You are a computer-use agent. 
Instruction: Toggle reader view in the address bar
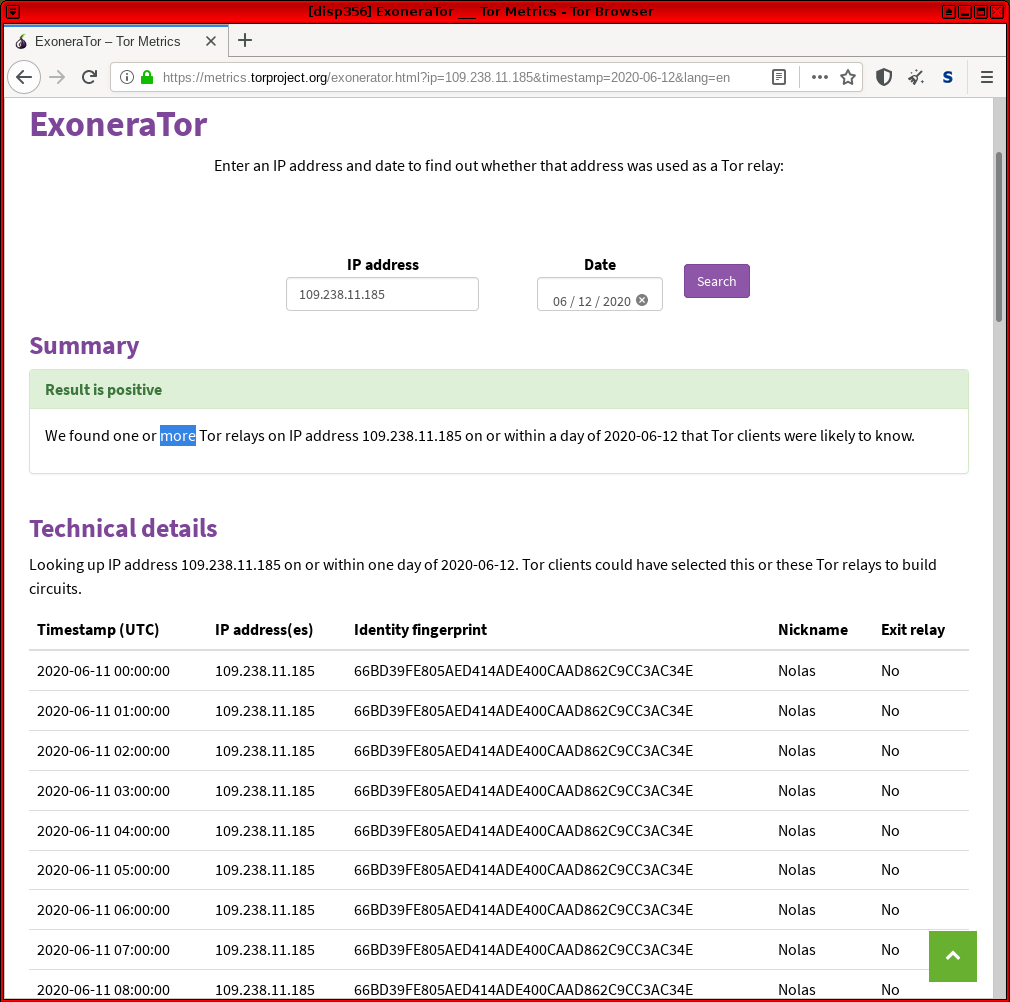(x=779, y=77)
